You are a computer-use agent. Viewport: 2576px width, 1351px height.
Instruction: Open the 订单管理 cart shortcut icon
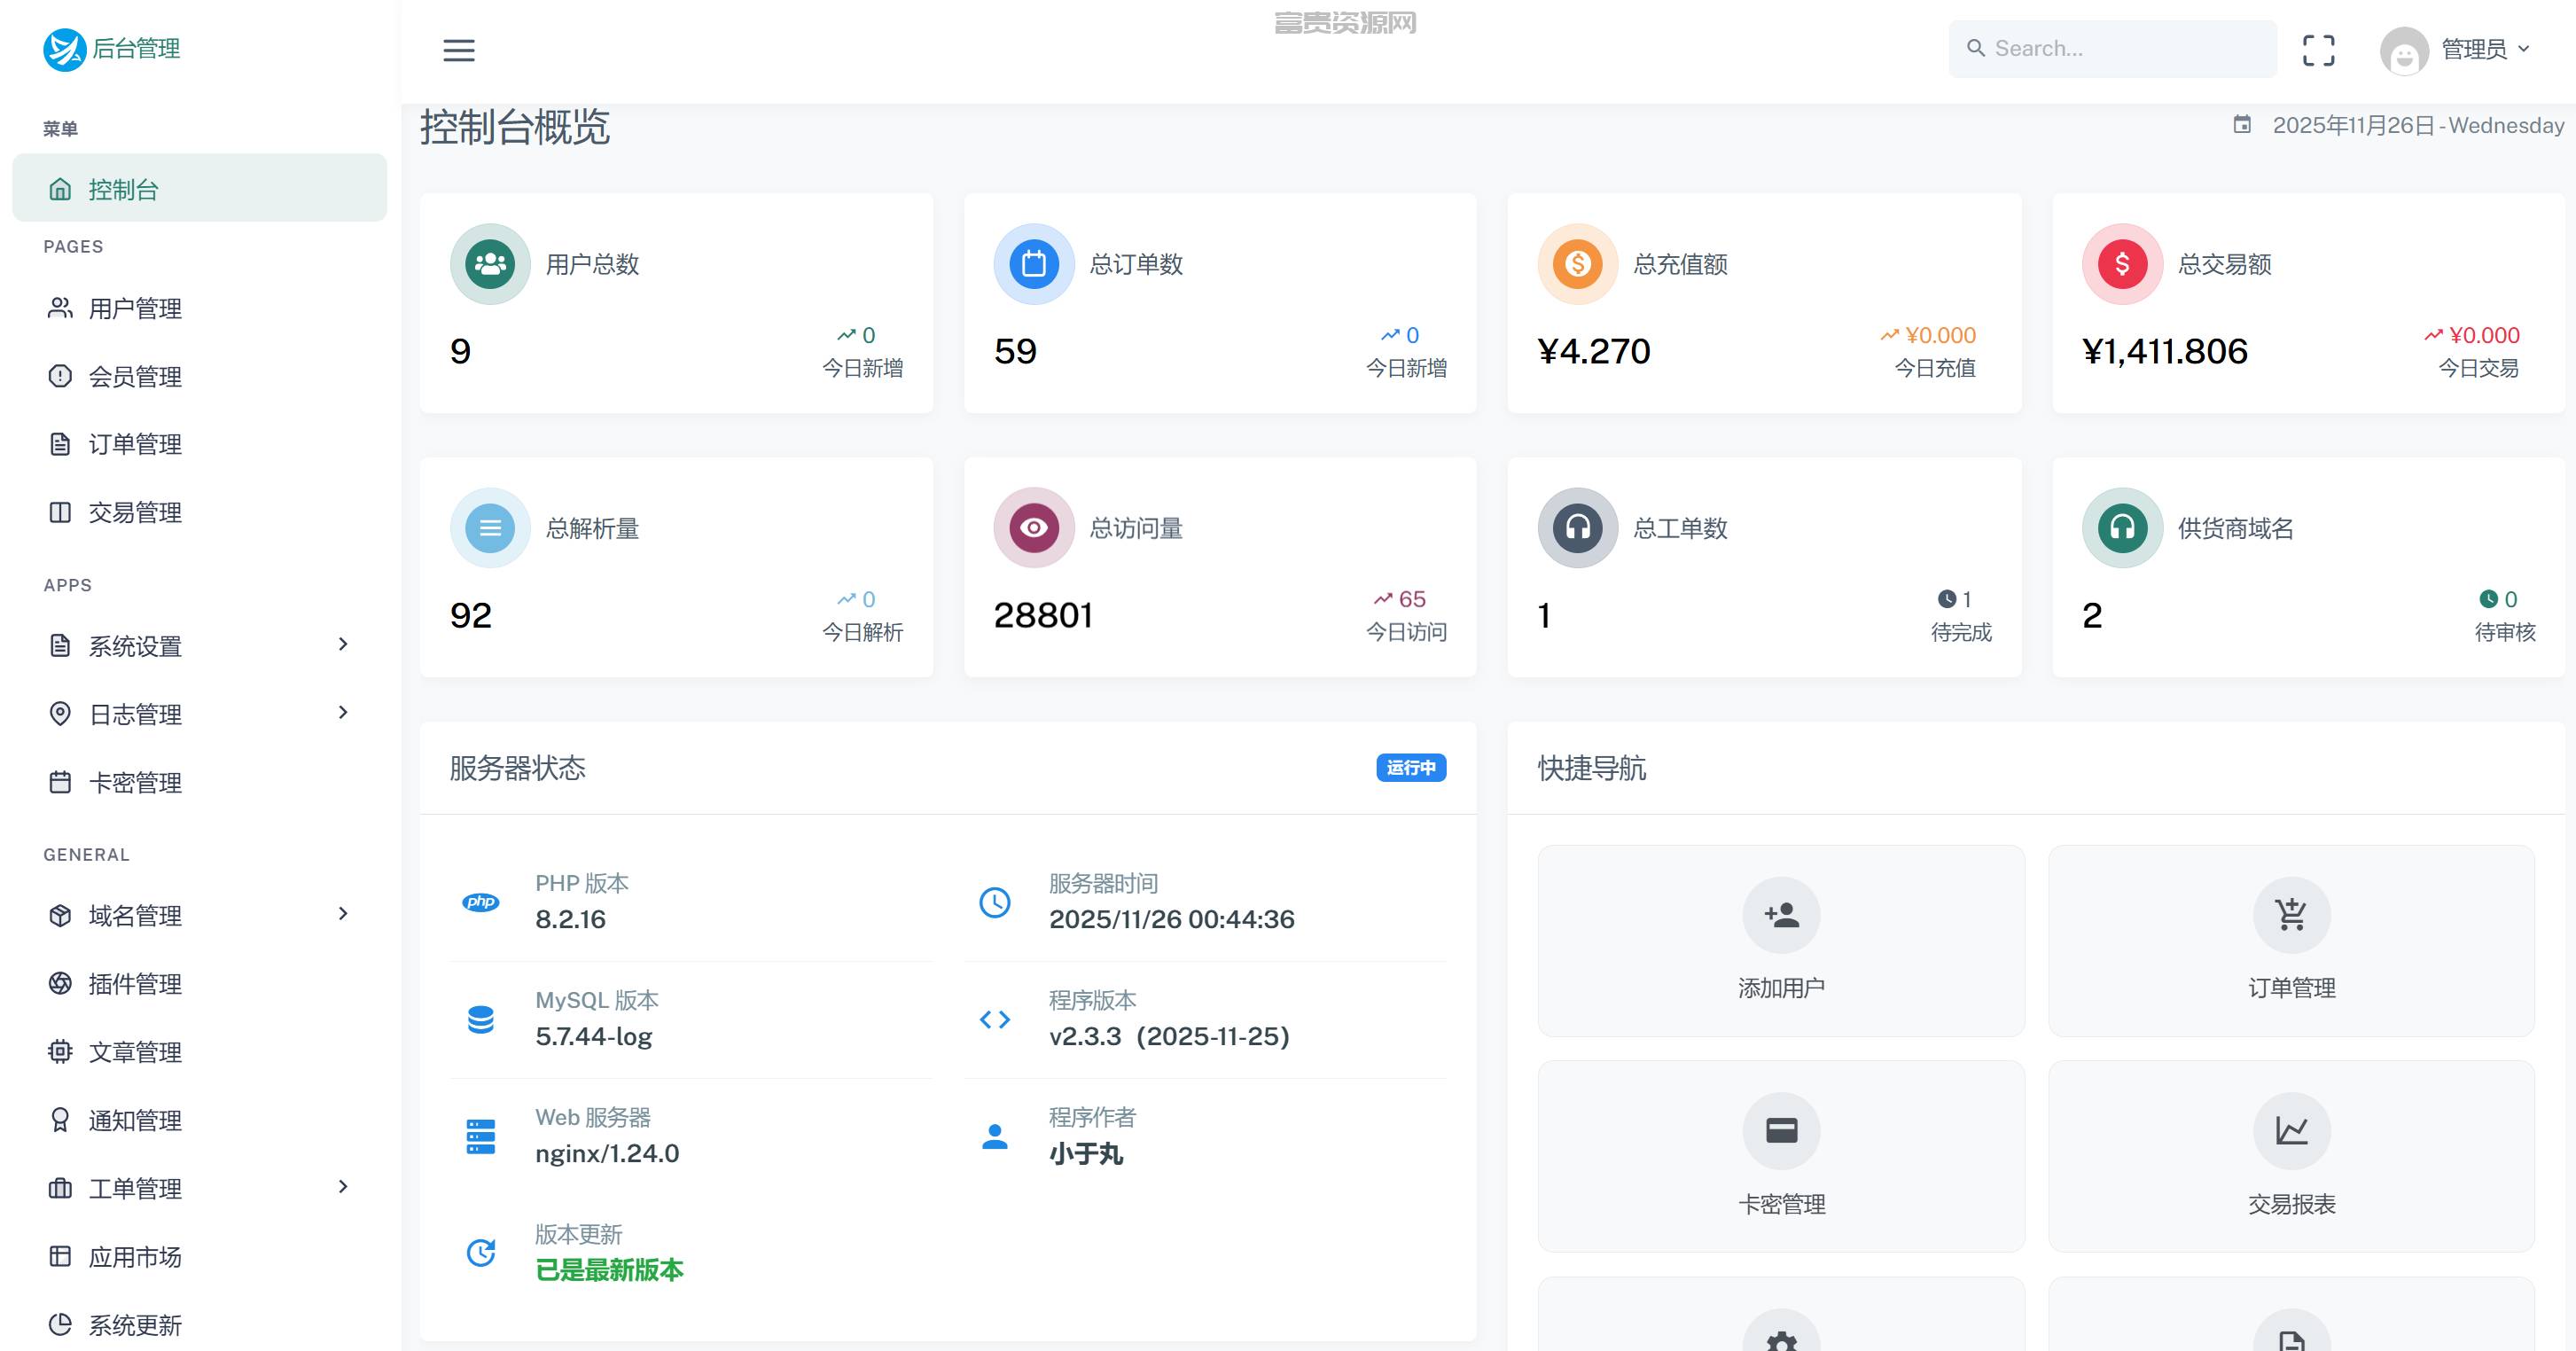(2291, 915)
